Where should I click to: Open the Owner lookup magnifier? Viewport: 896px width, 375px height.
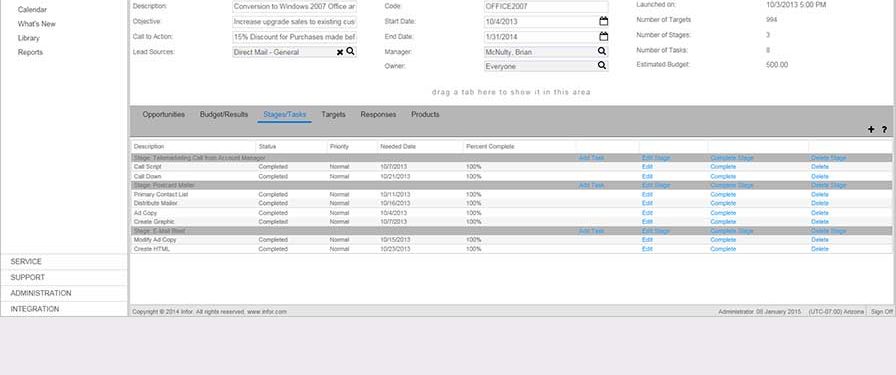[x=602, y=66]
